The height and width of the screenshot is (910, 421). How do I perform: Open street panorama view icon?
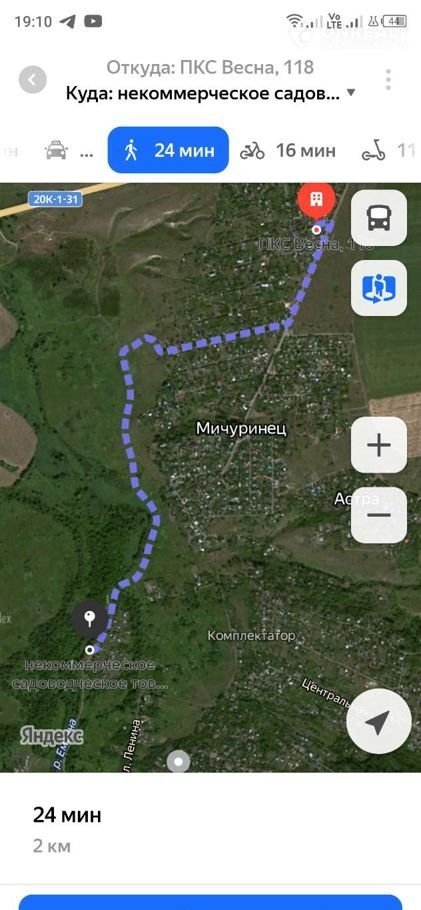click(379, 288)
